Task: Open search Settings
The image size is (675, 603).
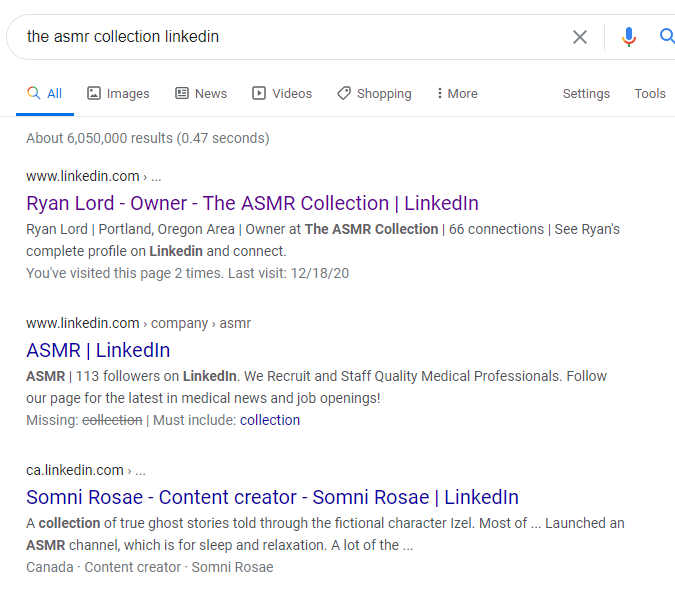Action: [x=586, y=93]
